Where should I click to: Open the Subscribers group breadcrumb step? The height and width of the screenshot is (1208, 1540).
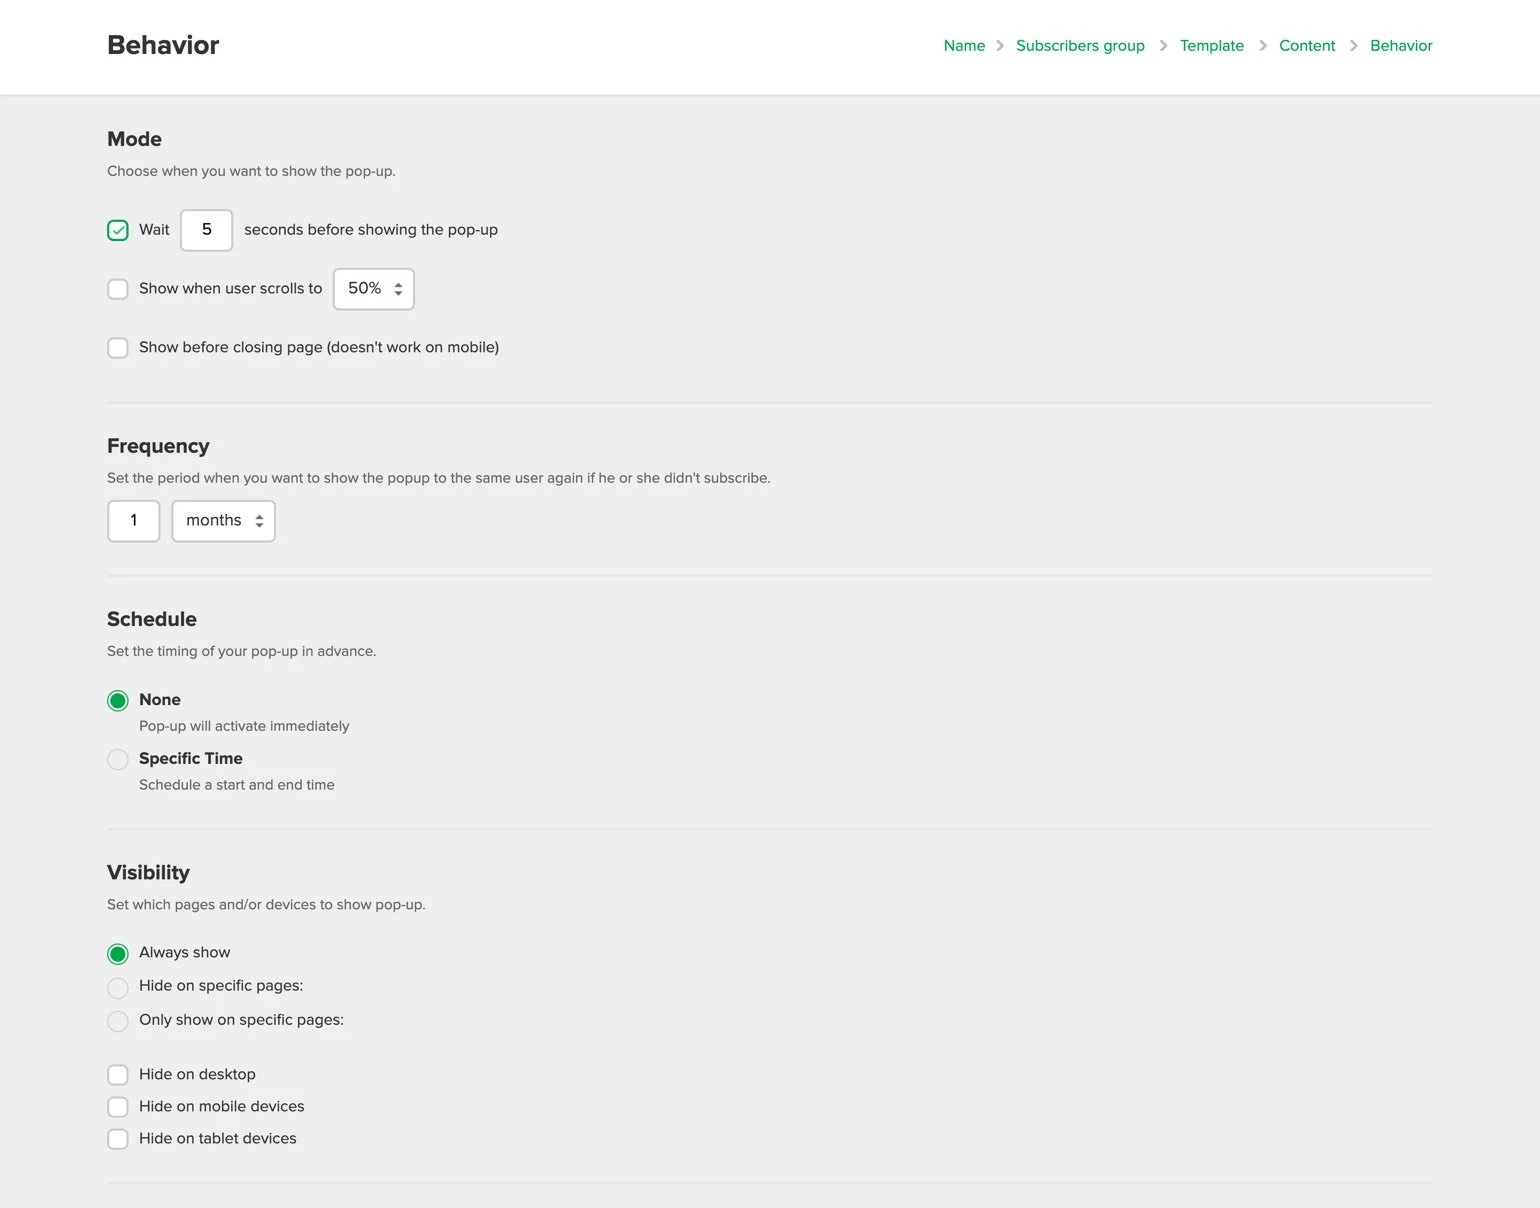click(x=1080, y=46)
